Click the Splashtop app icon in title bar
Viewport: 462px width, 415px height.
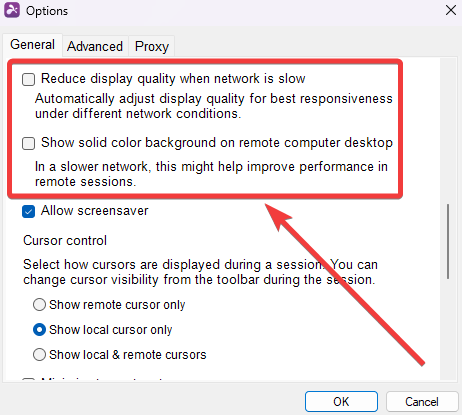[x=12, y=10]
